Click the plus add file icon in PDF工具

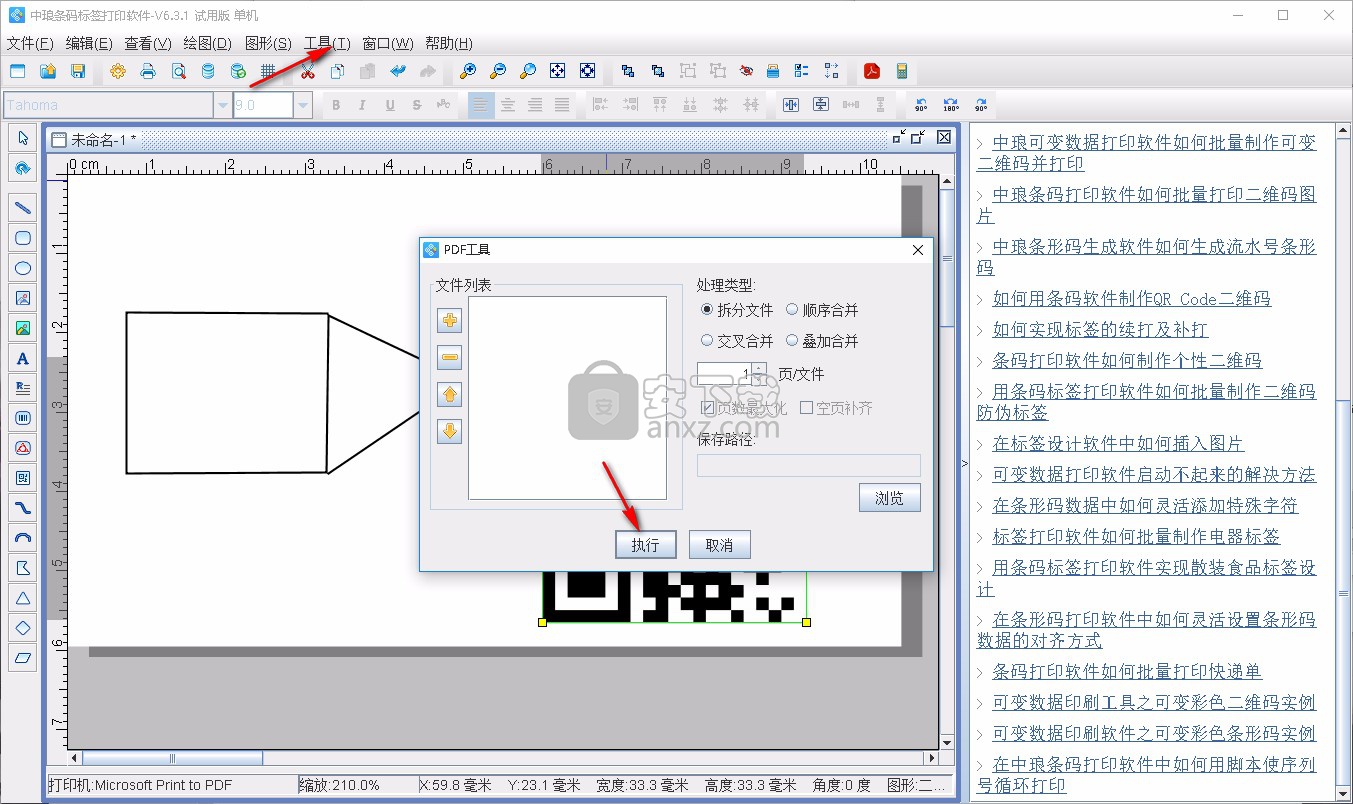[x=450, y=321]
